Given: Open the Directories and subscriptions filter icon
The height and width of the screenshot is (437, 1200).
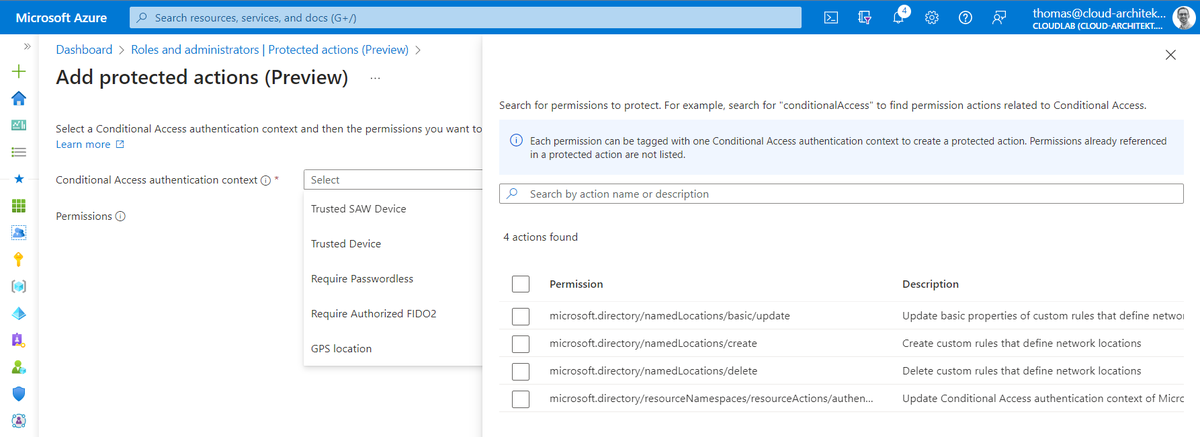Looking at the screenshot, I should click(865, 18).
